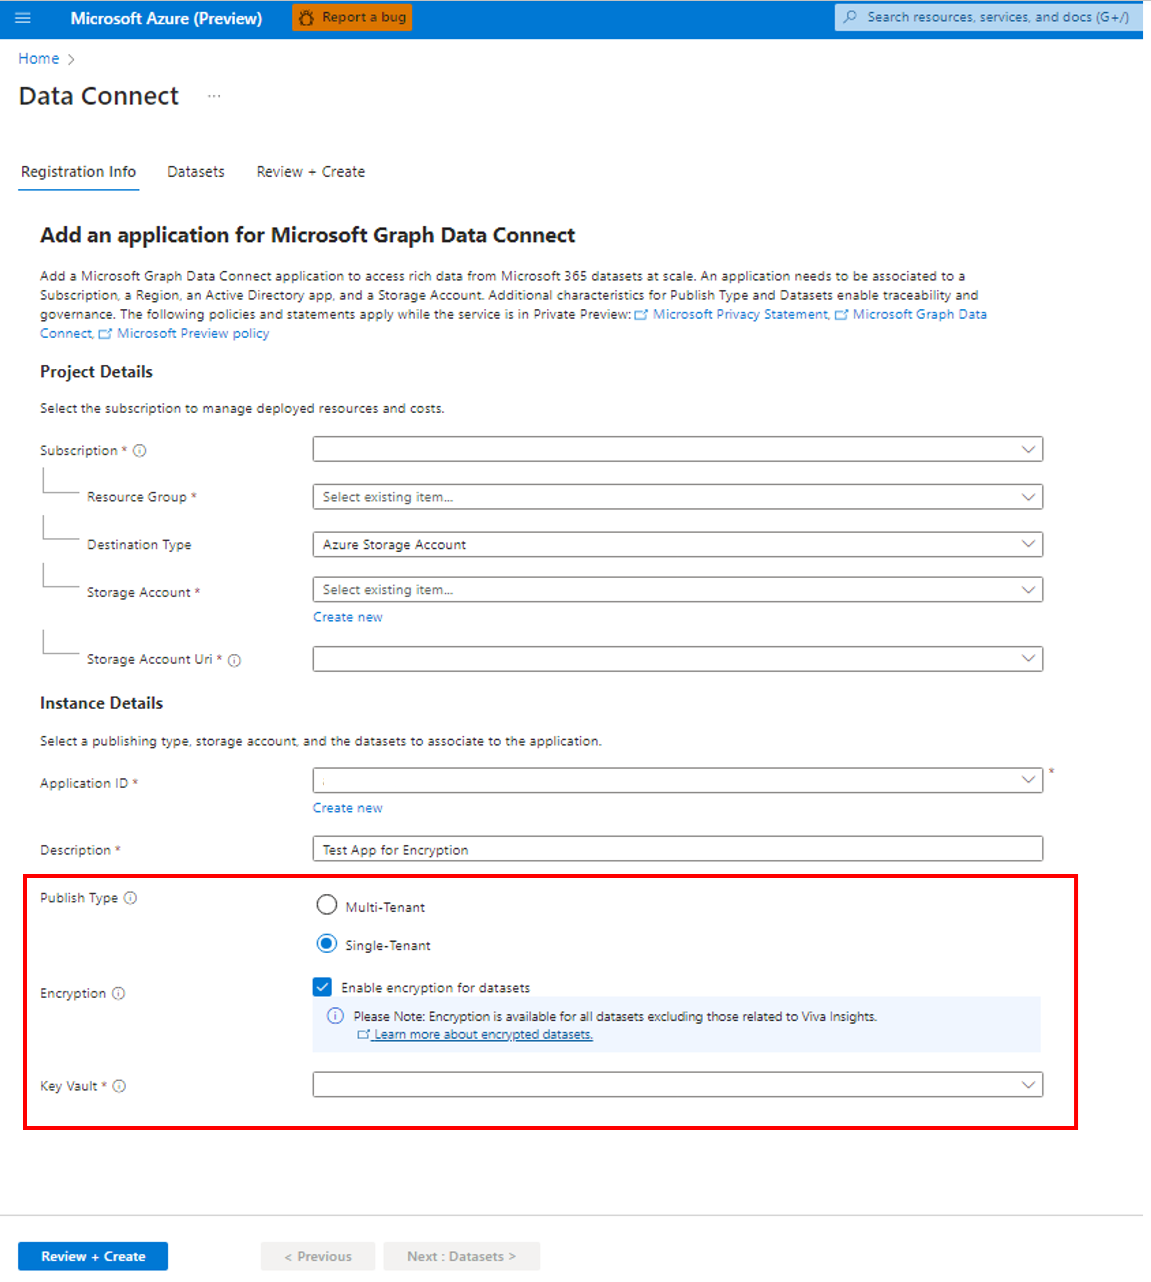Open the Azure portal hamburger menu
1151x1282 pixels.
point(24,17)
